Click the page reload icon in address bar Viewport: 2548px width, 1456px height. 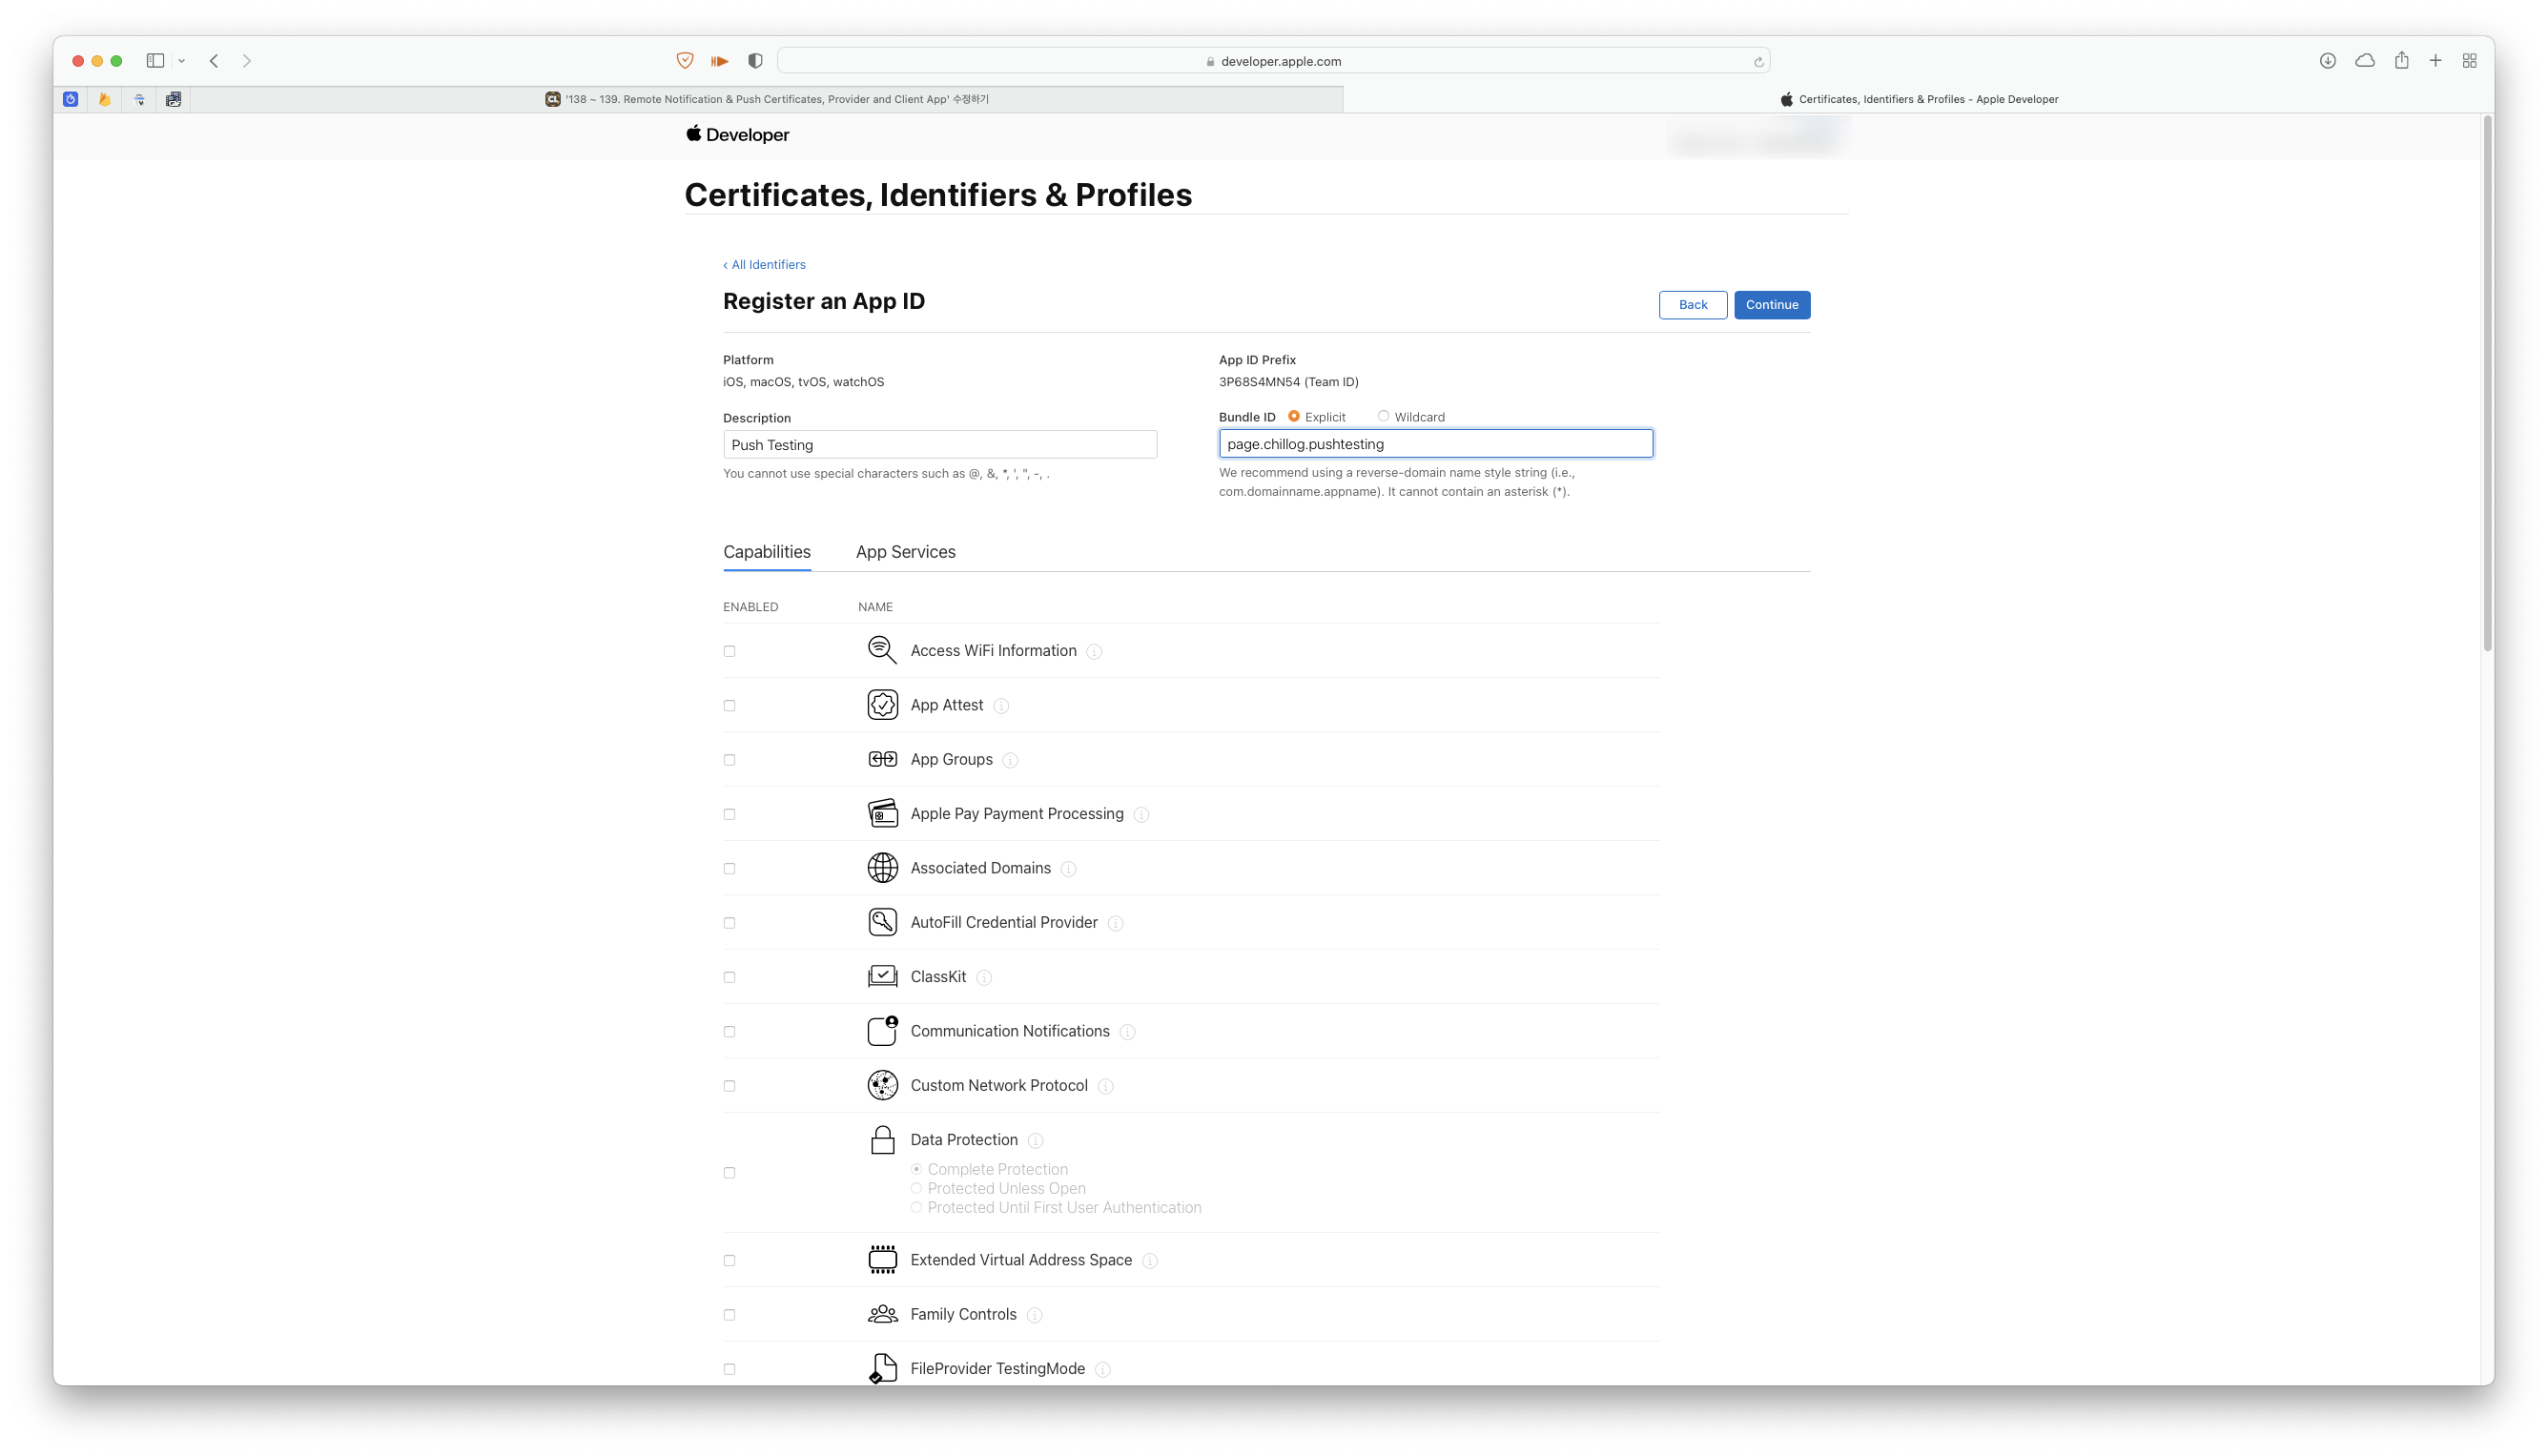1758,62
